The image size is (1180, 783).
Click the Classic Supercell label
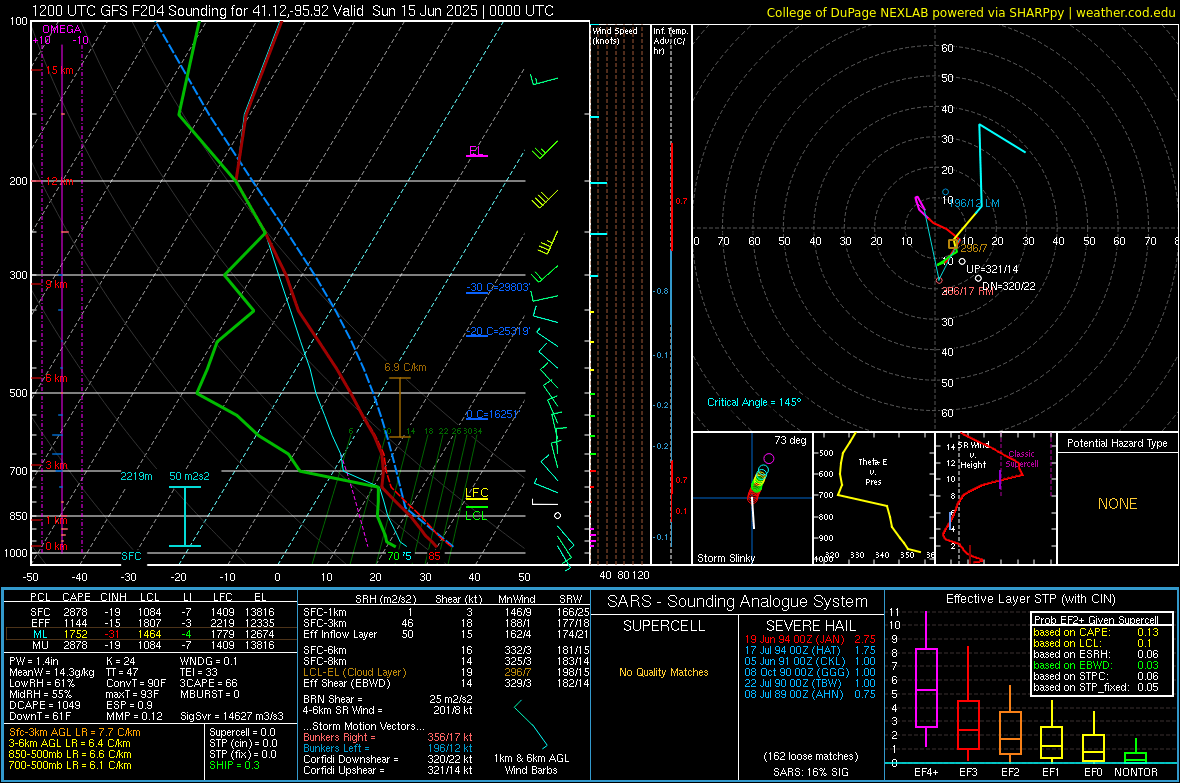click(1022, 459)
